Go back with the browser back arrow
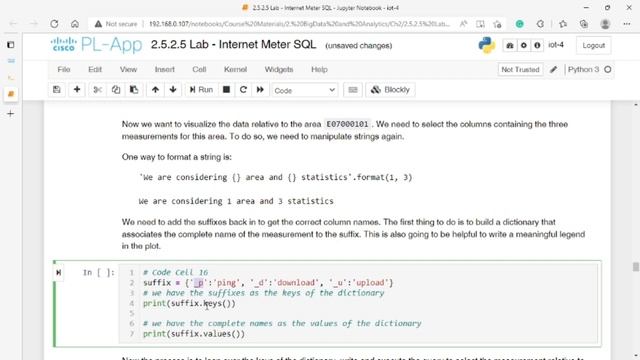This screenshot has width=640, height=360. 13,24
